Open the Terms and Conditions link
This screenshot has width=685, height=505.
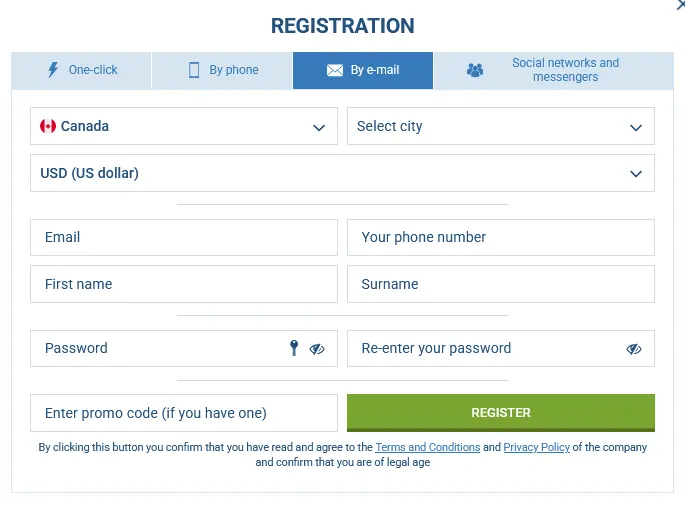(x=428, y=447)
